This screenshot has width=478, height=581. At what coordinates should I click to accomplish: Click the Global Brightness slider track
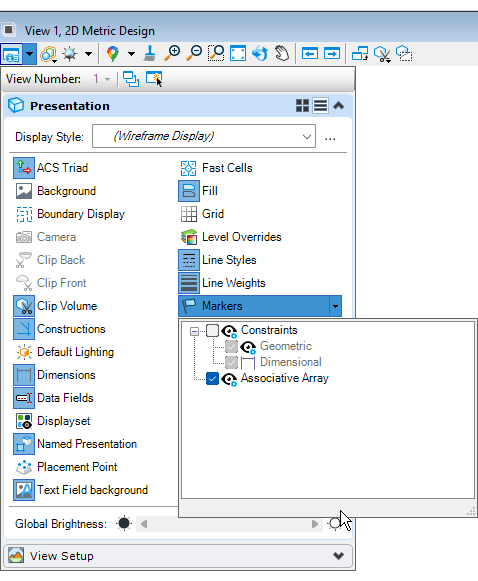click(229, 524)
